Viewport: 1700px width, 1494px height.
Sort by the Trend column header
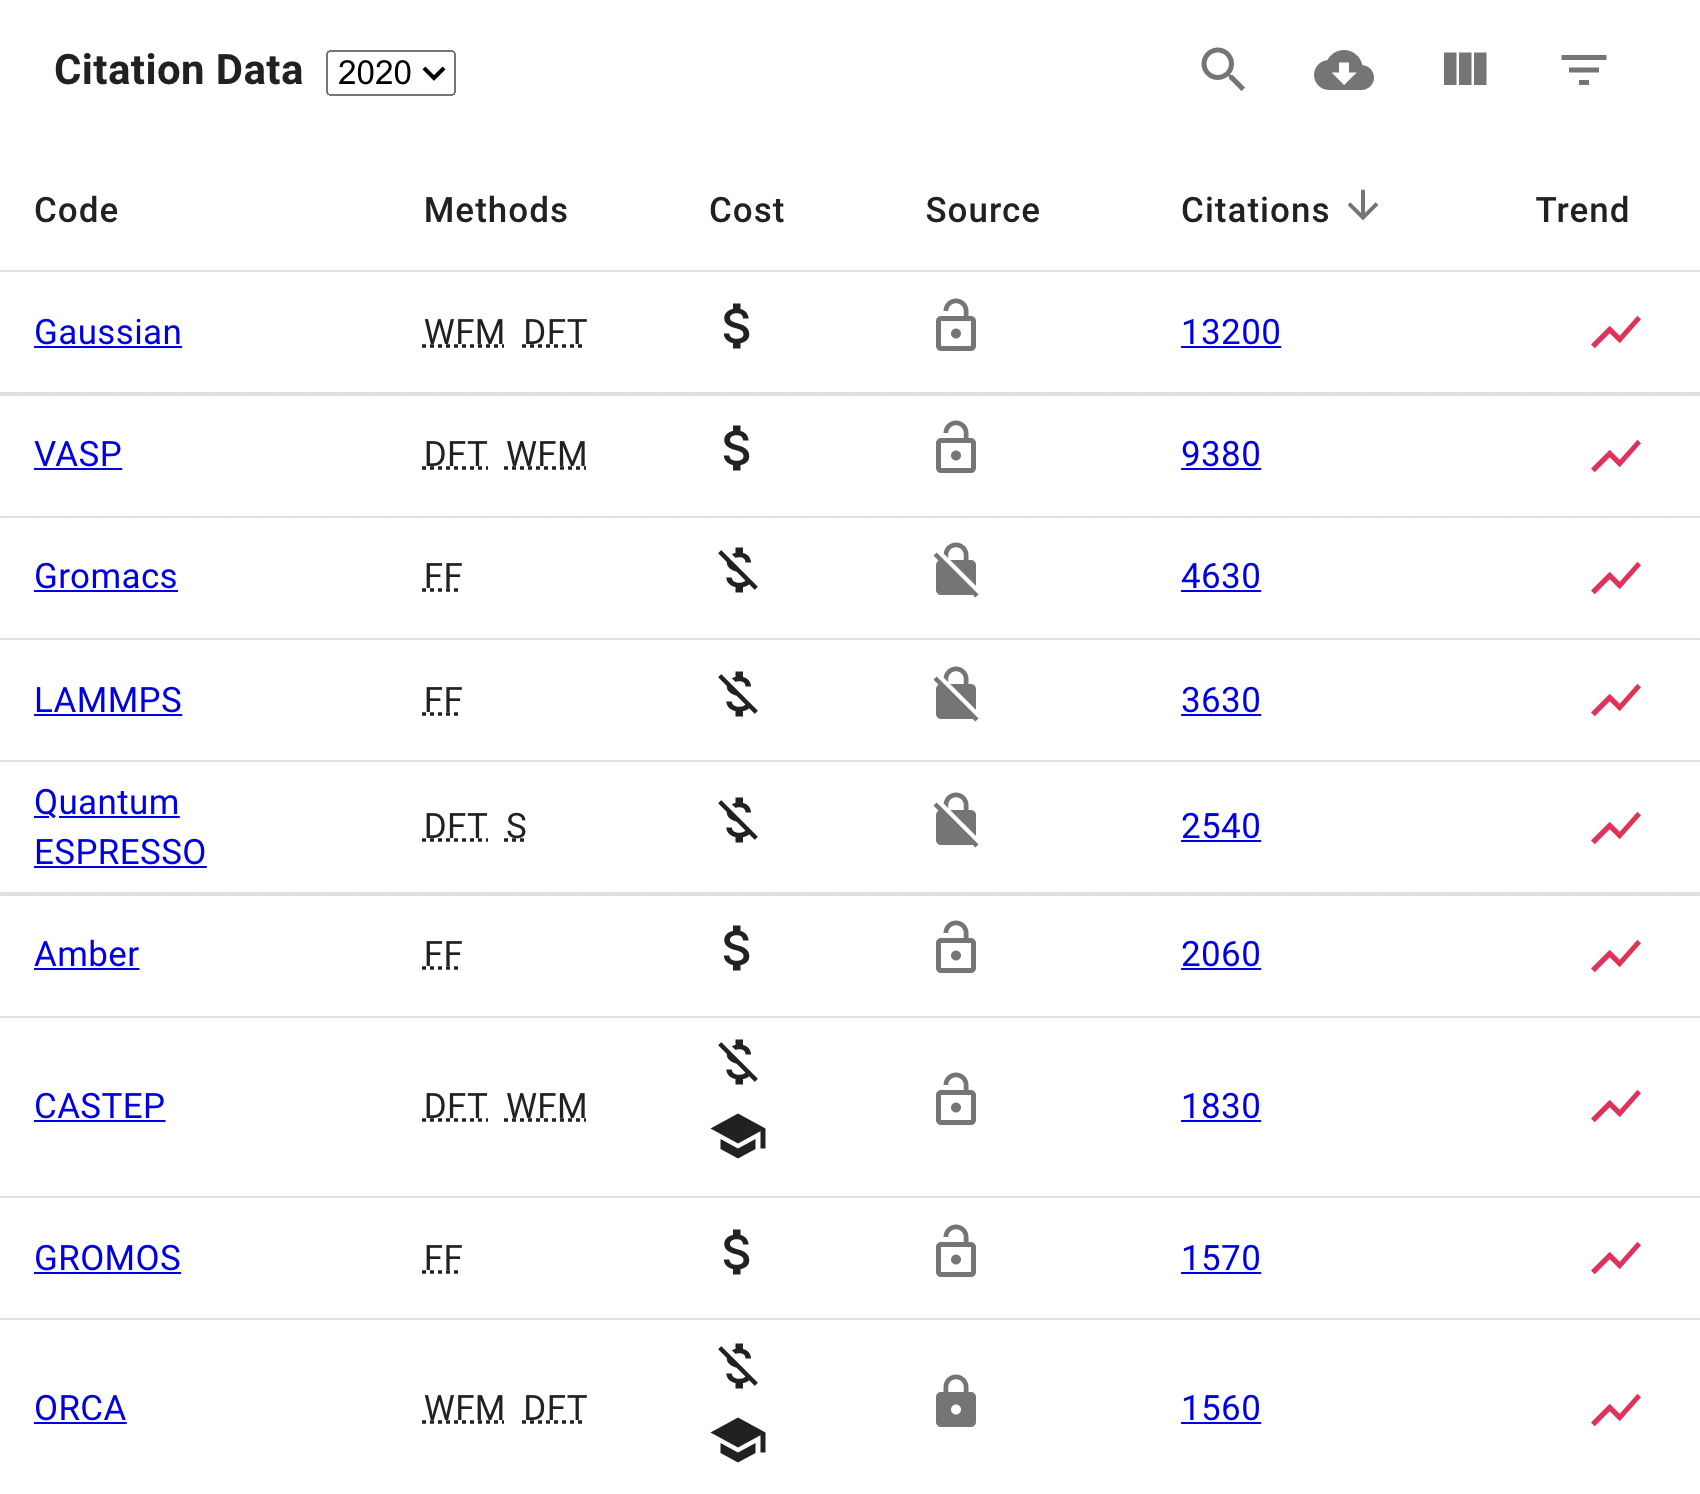coord(1582,210)
